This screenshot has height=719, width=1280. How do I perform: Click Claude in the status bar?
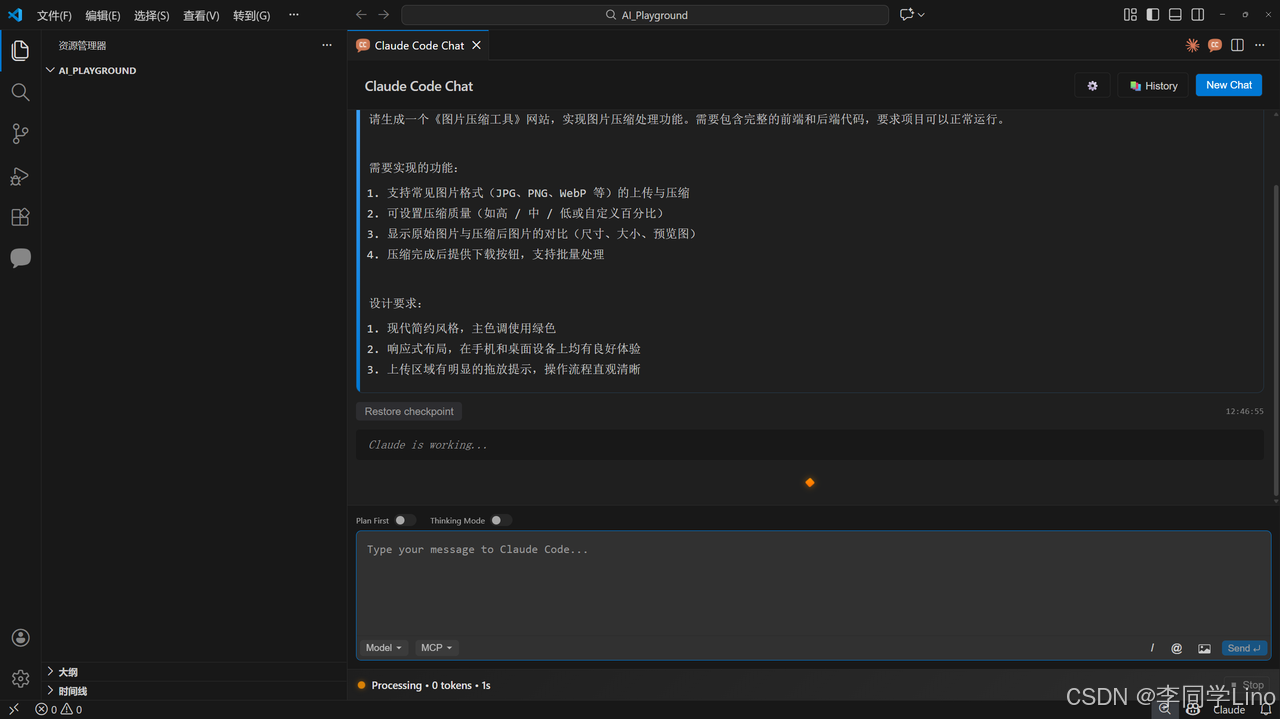tap(1229, 709)
